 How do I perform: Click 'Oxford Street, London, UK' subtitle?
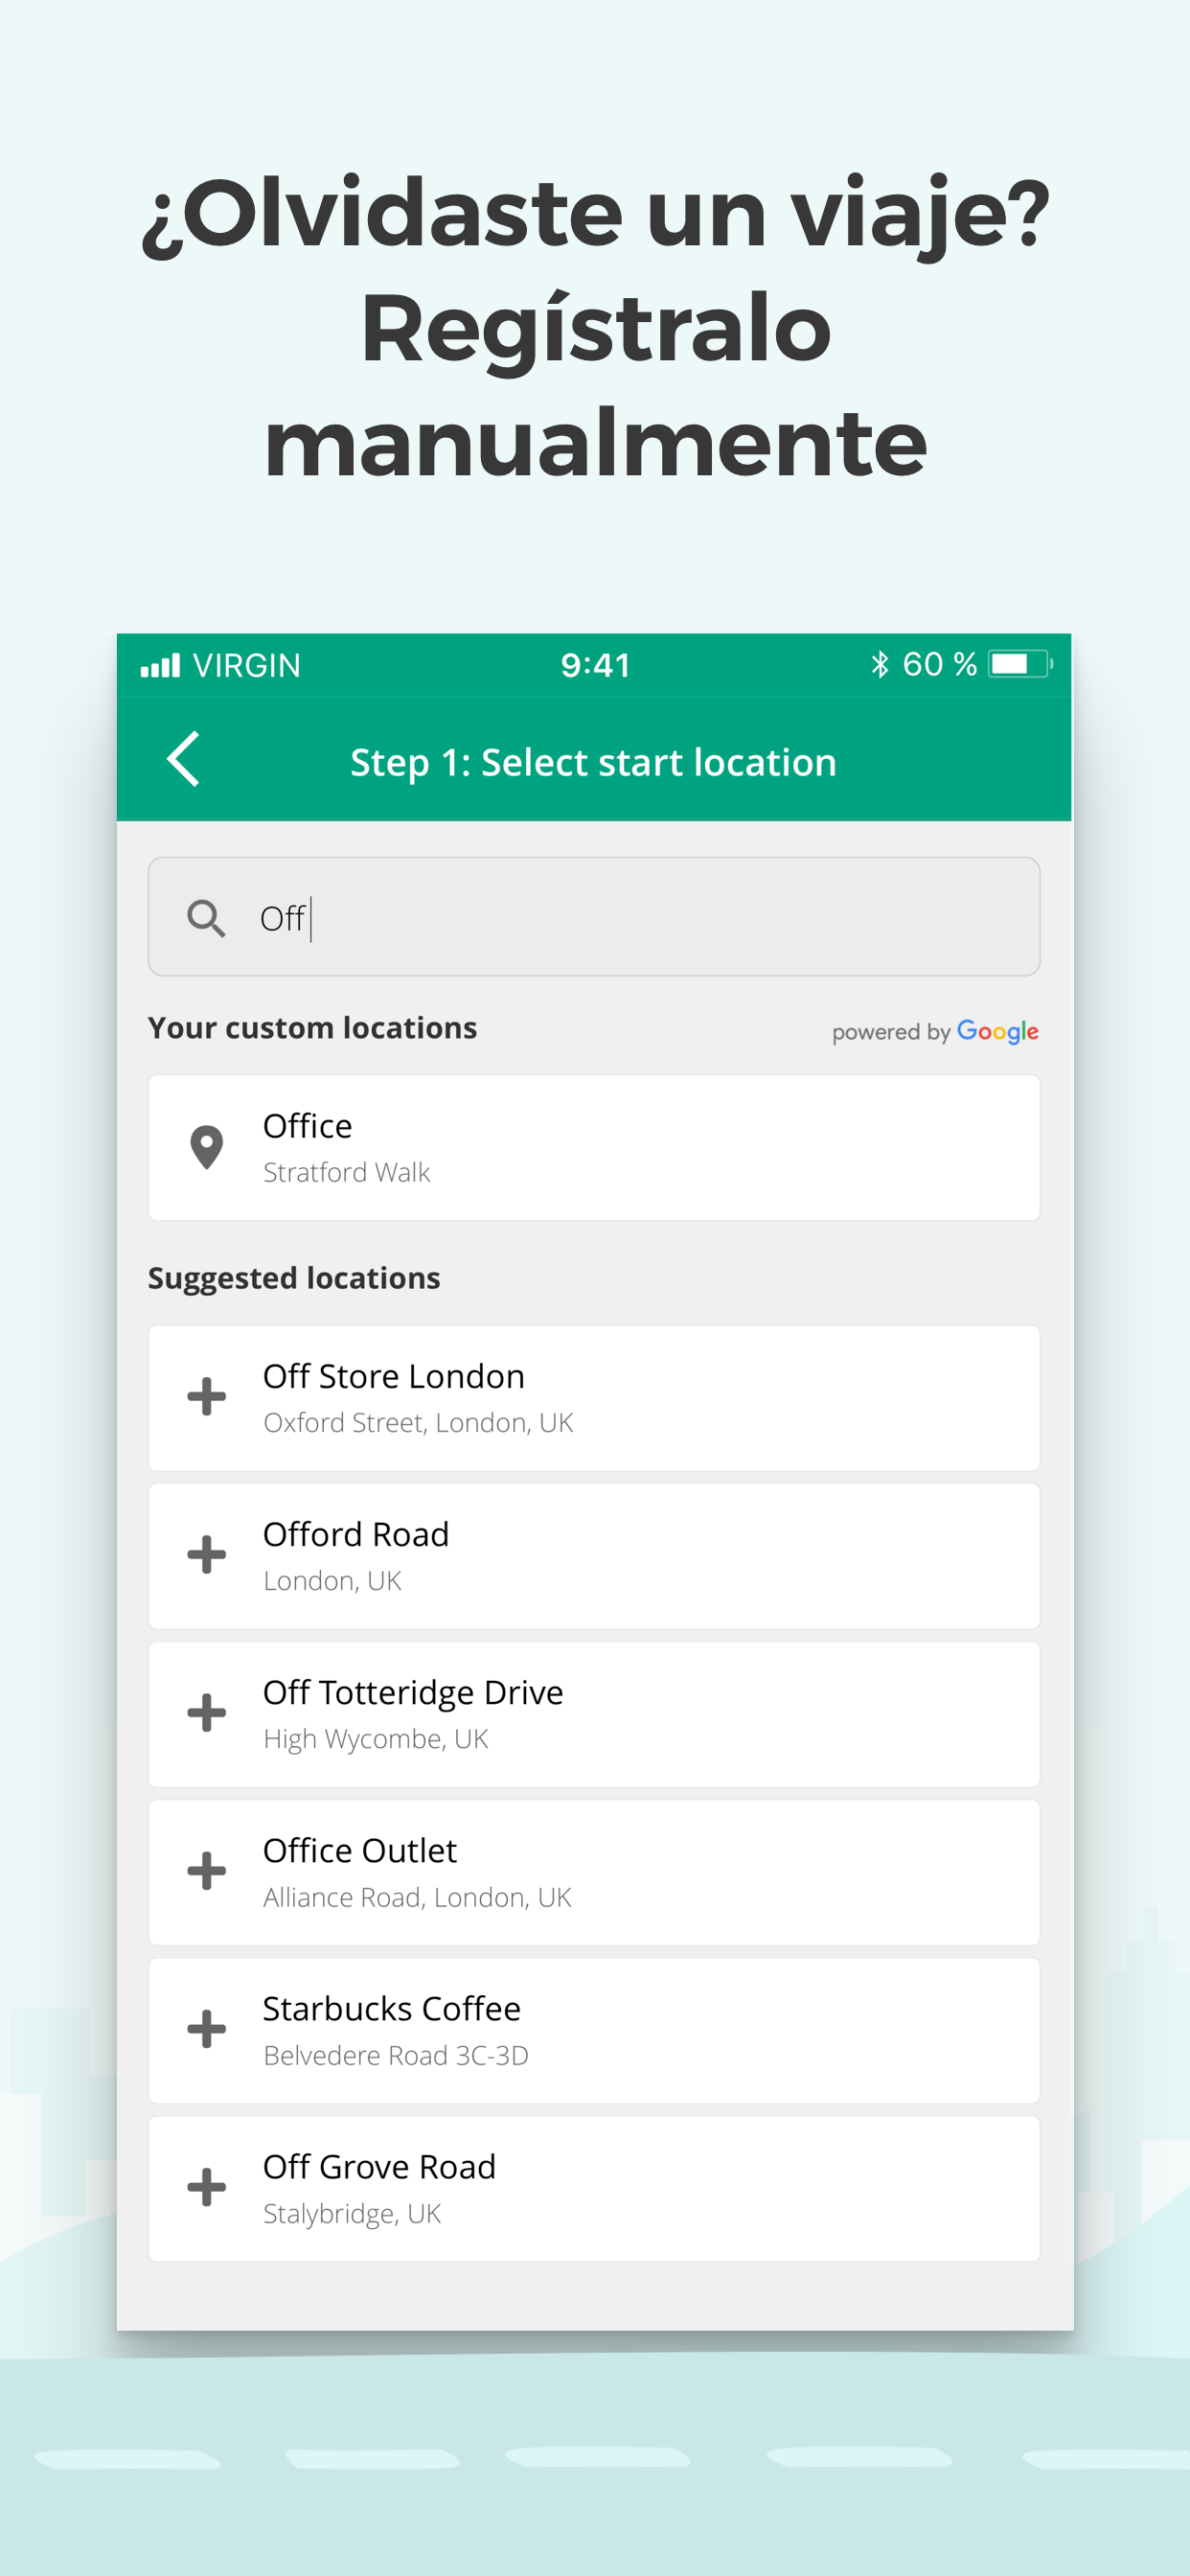tap(418, 1423)
